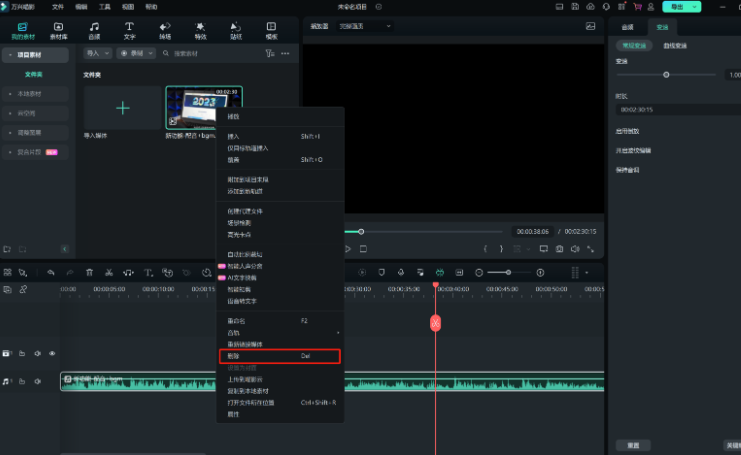
Task: Open the 导入 (Import) dropdown
Action: coord(96,52)
